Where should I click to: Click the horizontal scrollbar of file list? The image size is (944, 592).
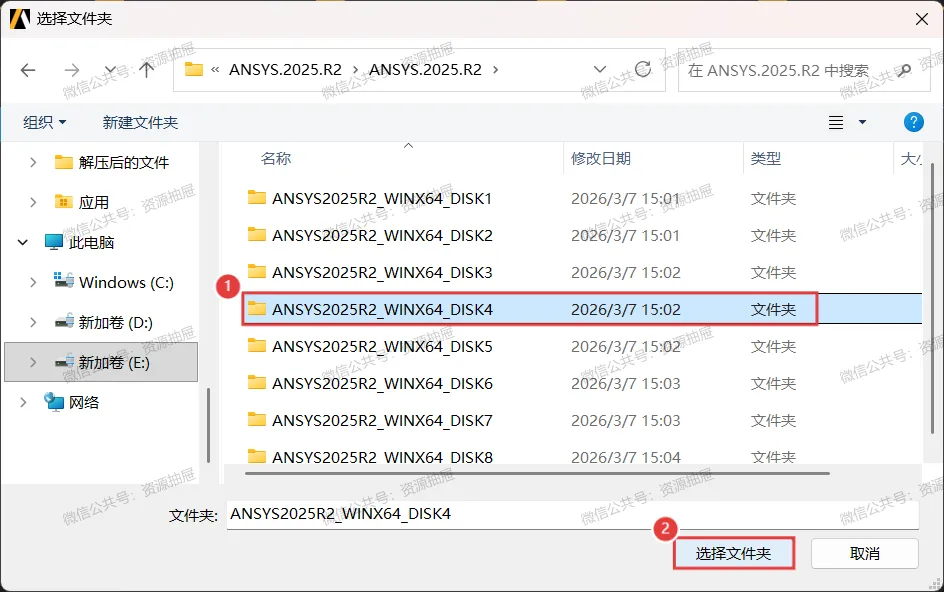537,473
